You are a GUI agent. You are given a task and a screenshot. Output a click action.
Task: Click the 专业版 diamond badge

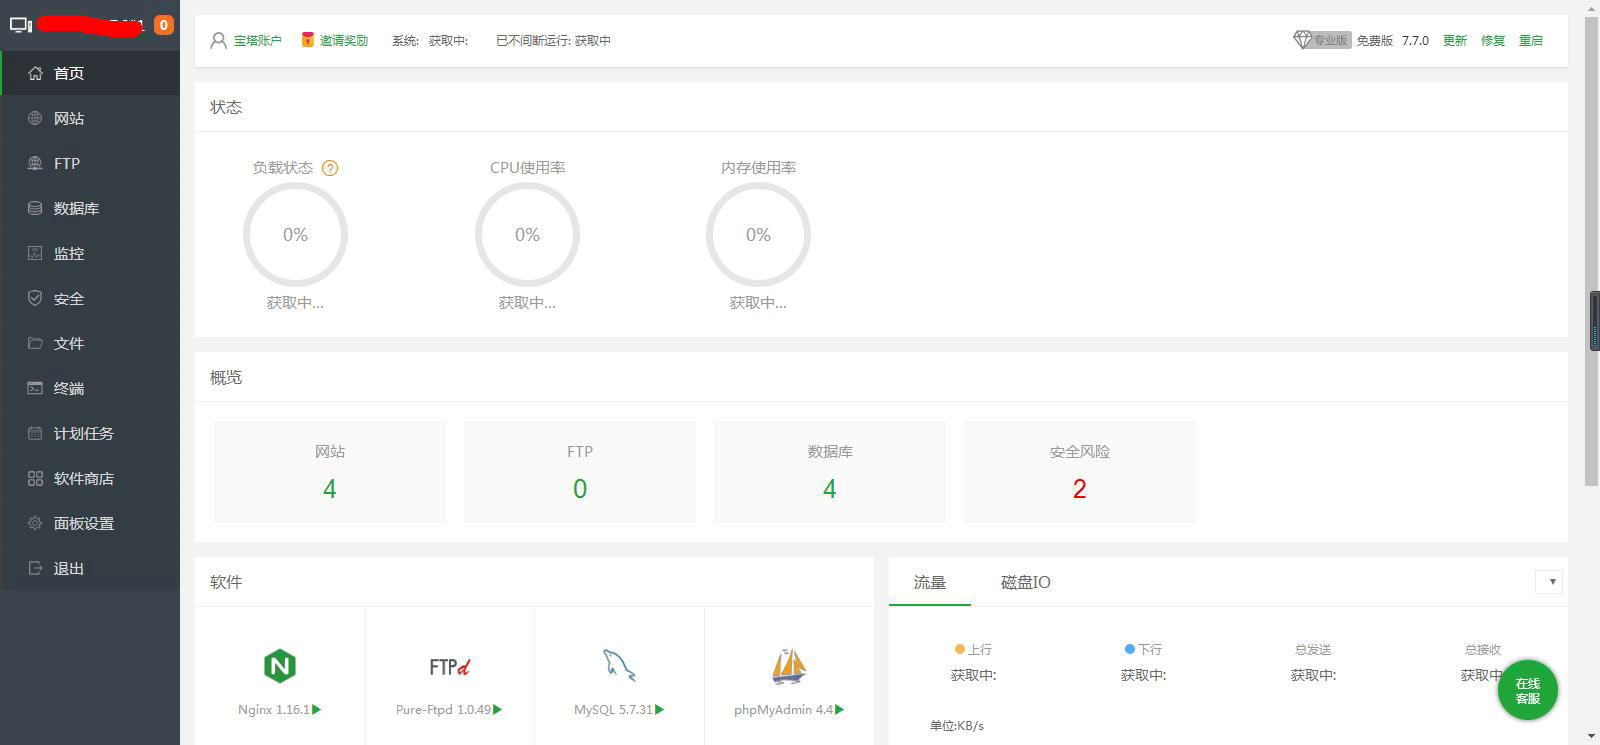click(x=1321, y=40)
